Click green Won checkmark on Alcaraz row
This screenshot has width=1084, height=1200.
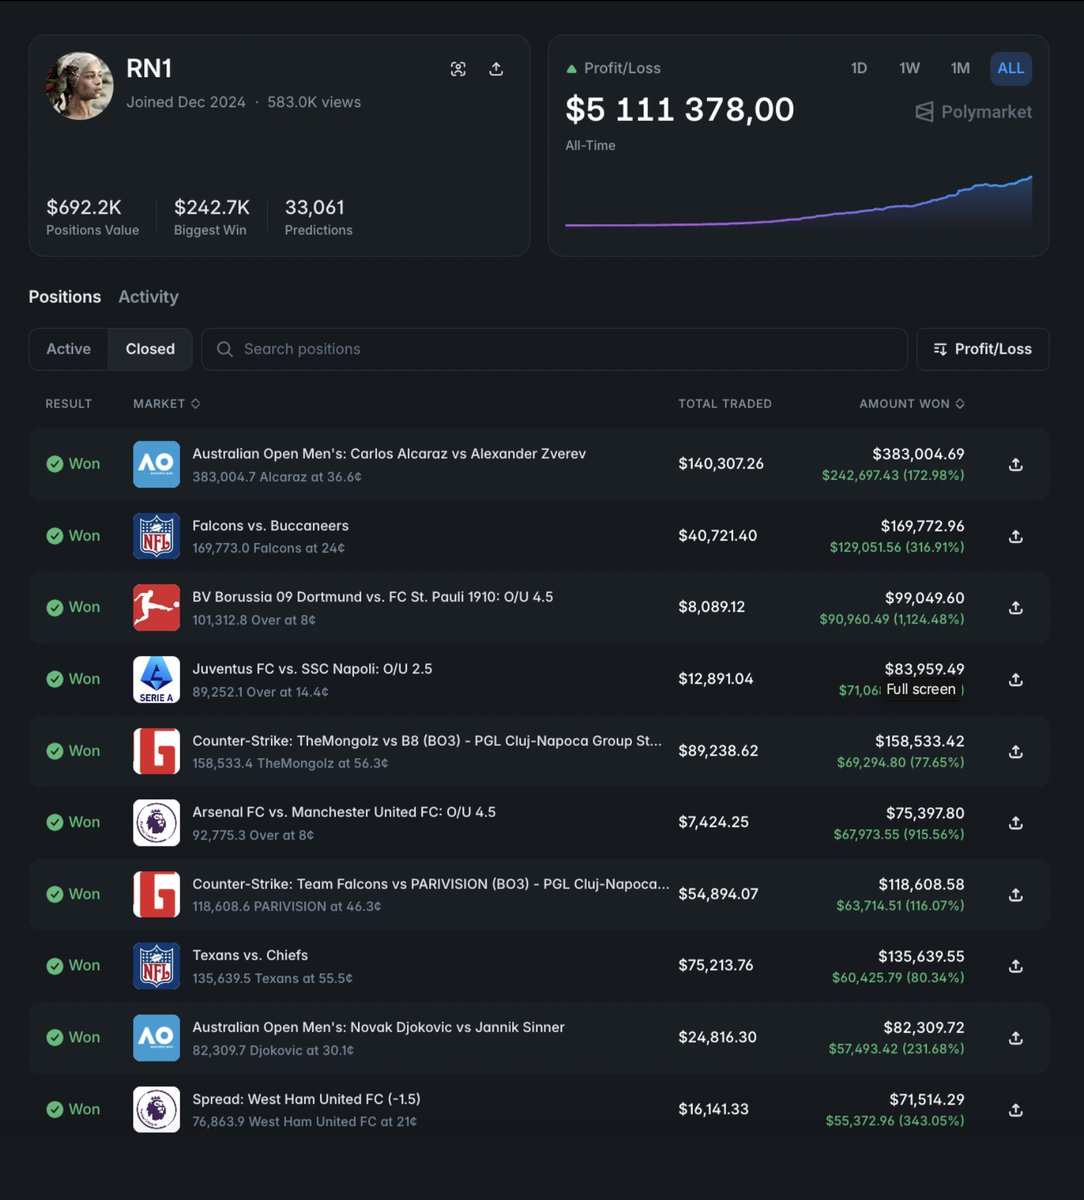pos(54,464)
